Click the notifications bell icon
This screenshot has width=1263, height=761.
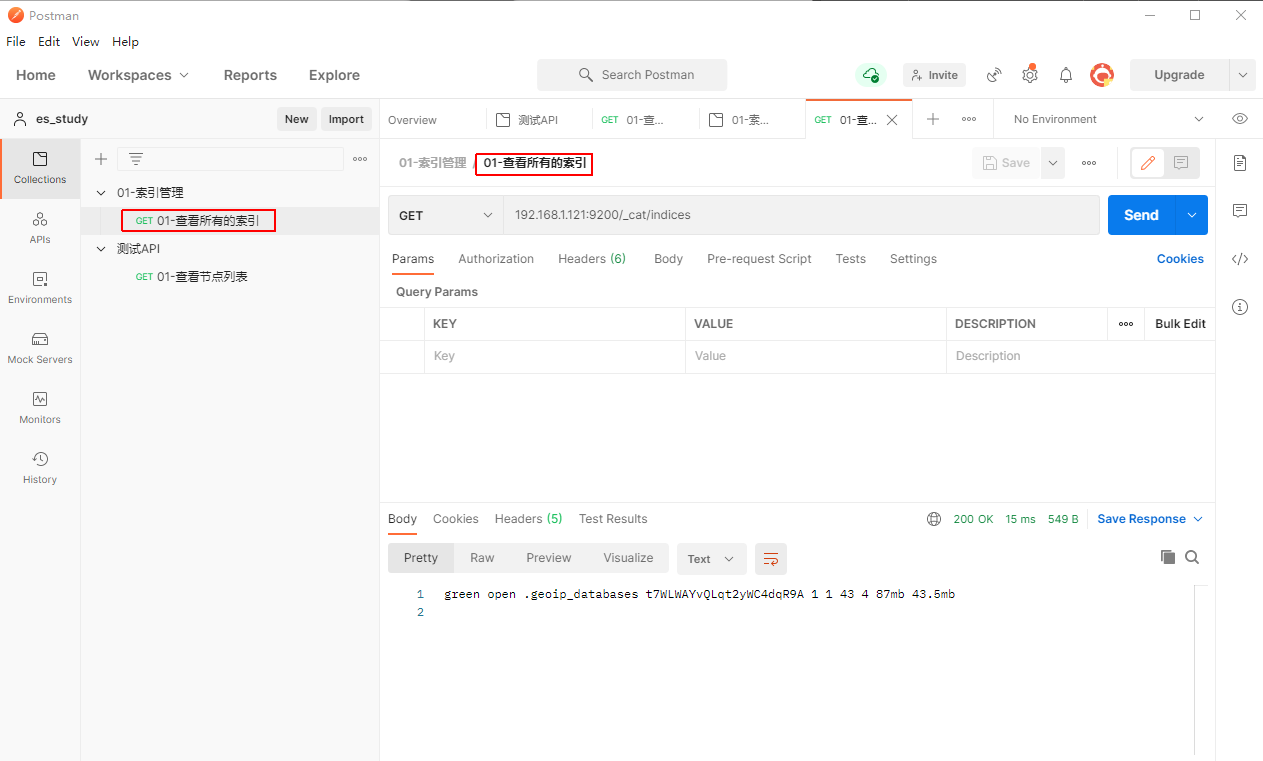coord(1066,75)
